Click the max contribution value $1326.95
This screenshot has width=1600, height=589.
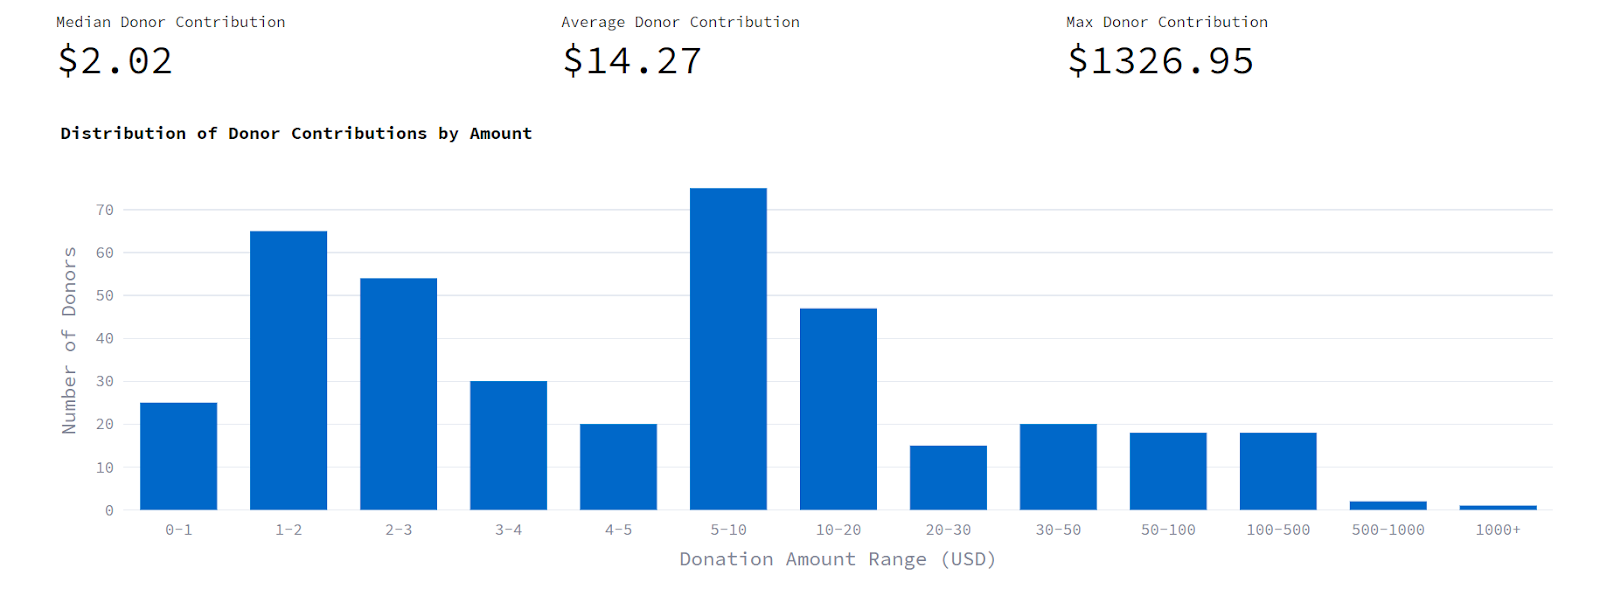coord(1160,61)
